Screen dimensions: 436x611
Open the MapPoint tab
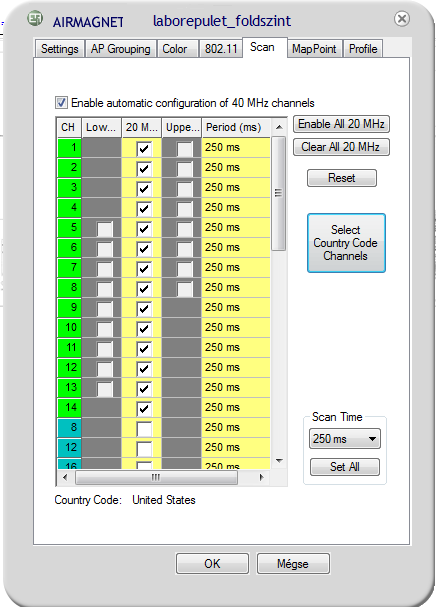tap(314, 49)
